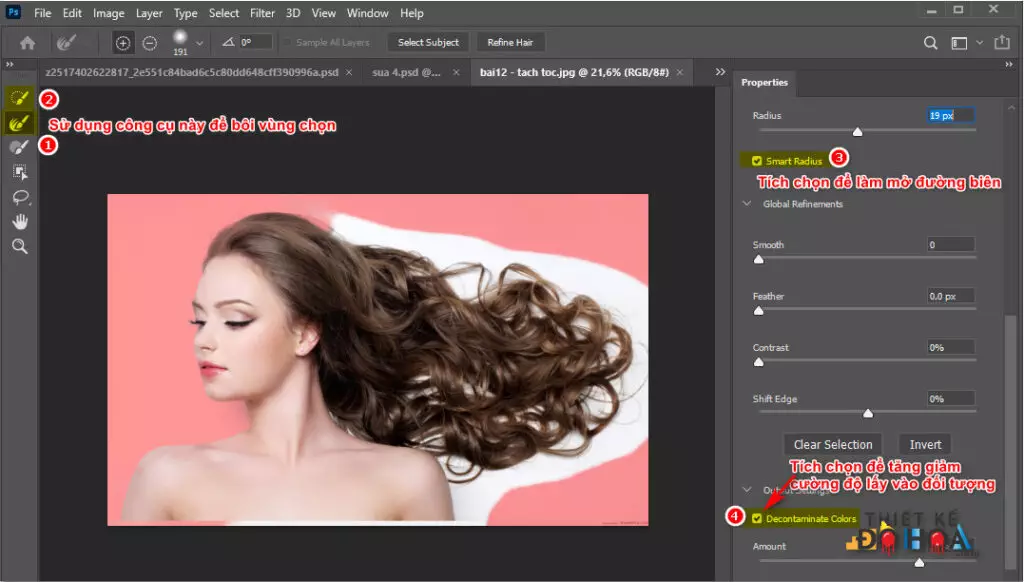
Task: Collapse the Output Settings section
Action: point(746,489)
